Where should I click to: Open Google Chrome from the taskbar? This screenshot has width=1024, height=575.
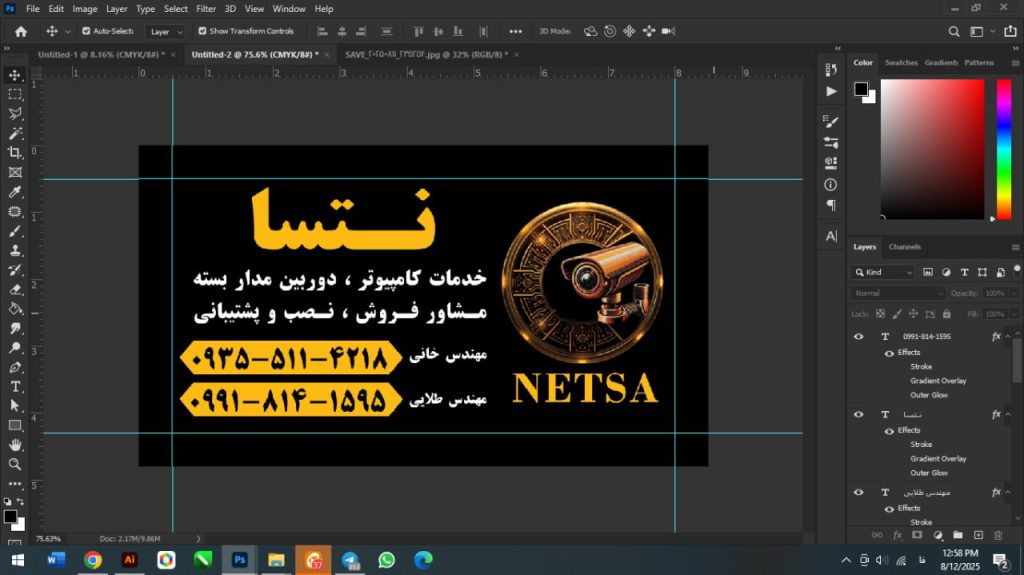[x=93, y=560]
